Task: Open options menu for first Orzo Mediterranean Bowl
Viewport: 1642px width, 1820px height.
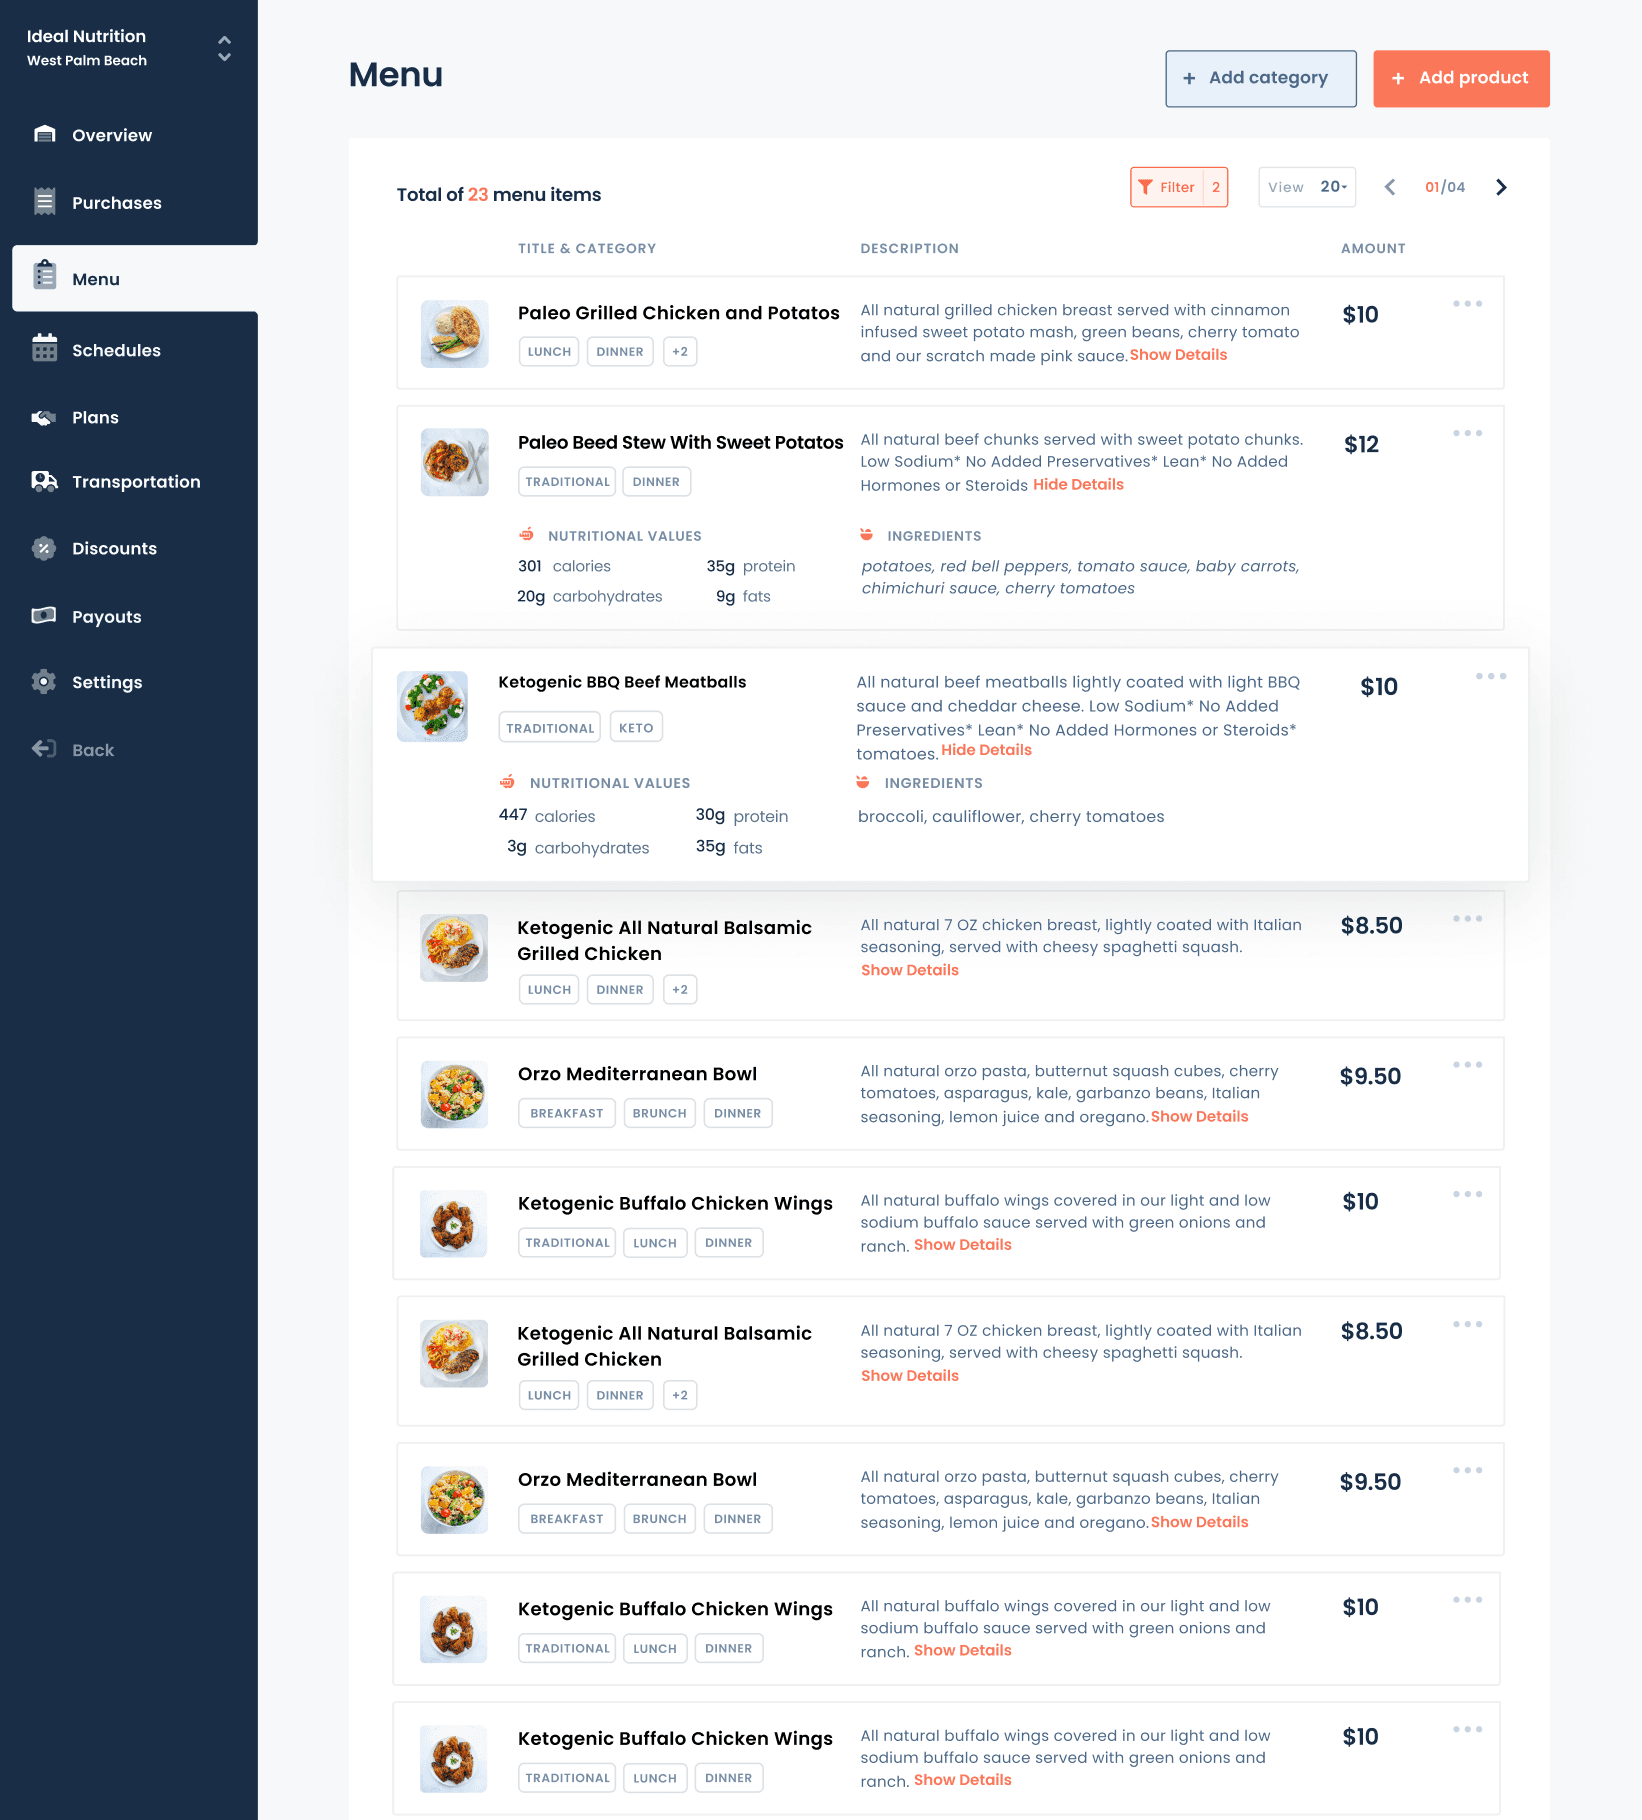Action: tap(1468, 1064)
